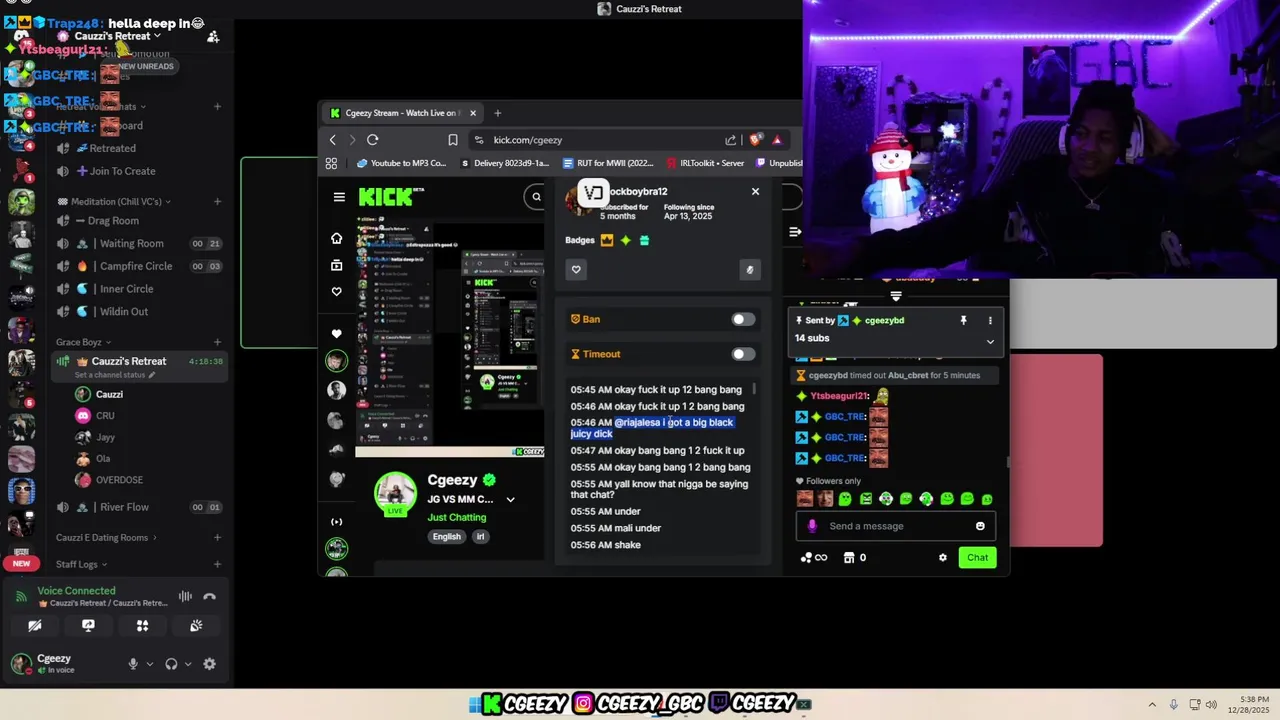Open emoji picker in chat input

pos(980,526)
